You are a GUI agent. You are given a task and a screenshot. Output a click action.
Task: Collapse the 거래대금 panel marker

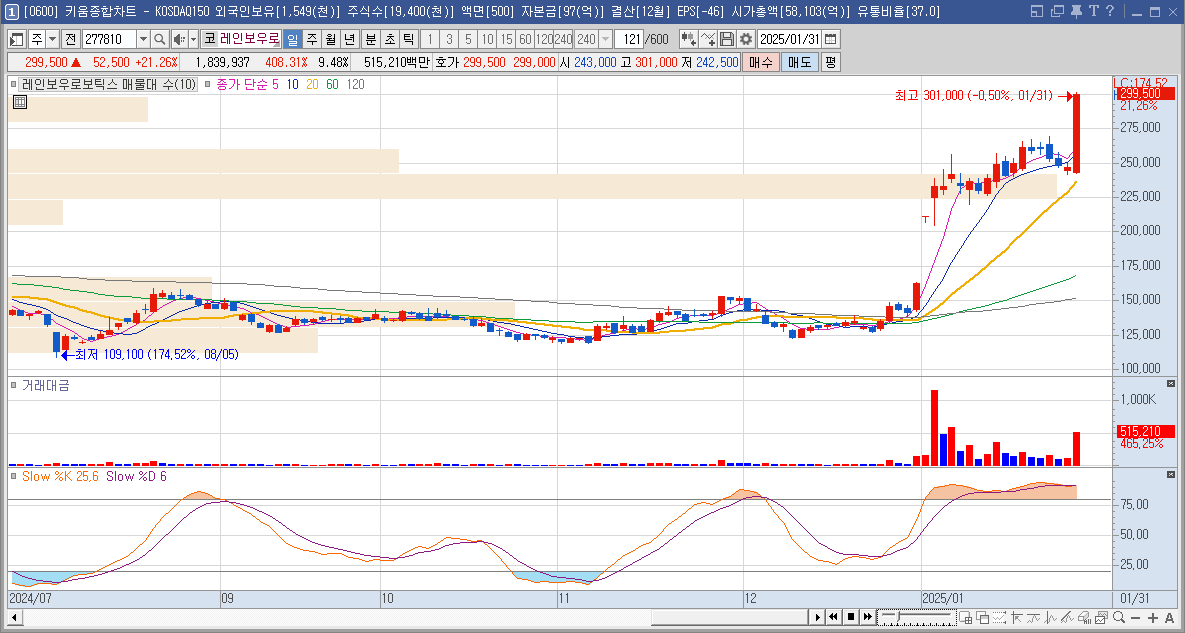coord(14,385)
